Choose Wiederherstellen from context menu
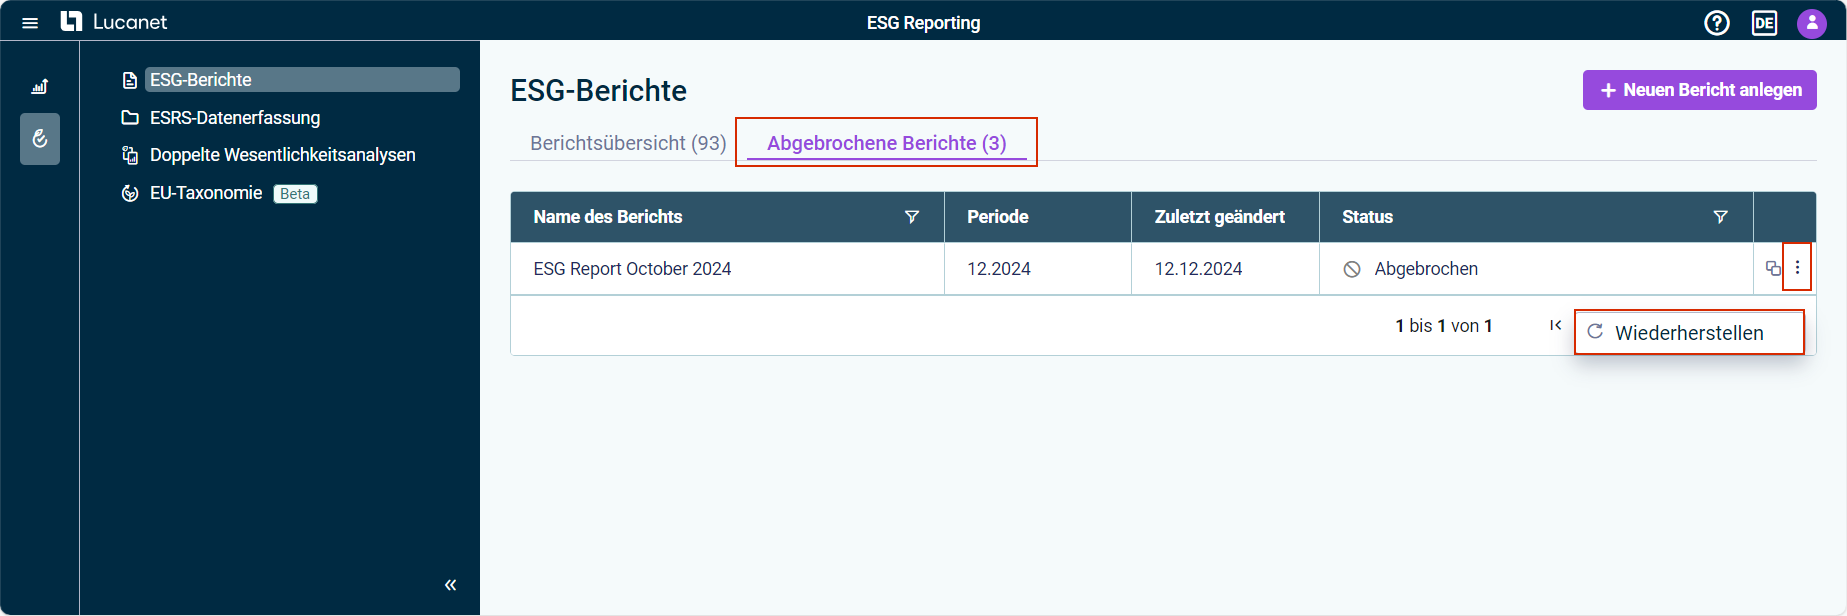The image size is (1847, 616). pyautogui.click(x=1689, y=332)
